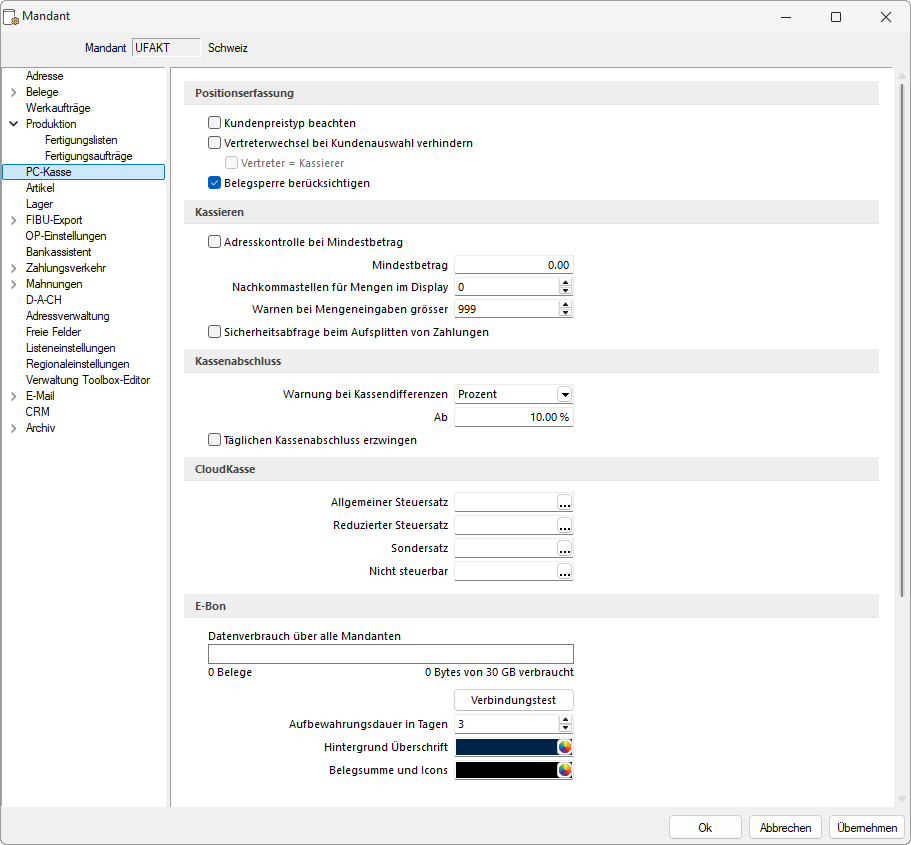This screenshot has width=911, height=845.
Task: Open the Artikel settings page
Action: pos(40,188)
